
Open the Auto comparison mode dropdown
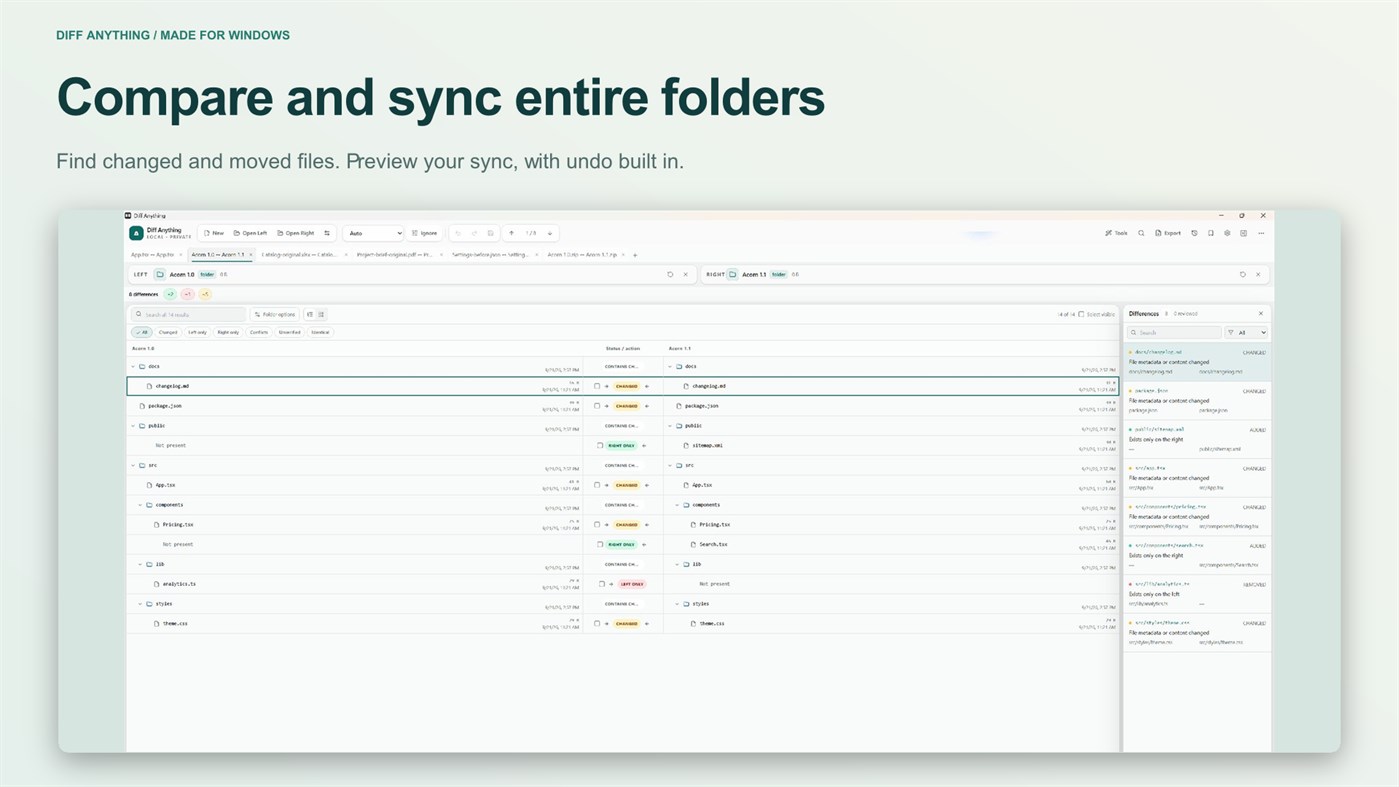374,233
